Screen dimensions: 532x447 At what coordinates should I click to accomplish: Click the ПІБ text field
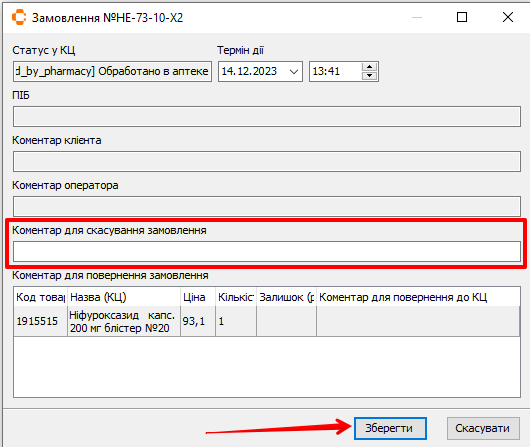(267, 116)
